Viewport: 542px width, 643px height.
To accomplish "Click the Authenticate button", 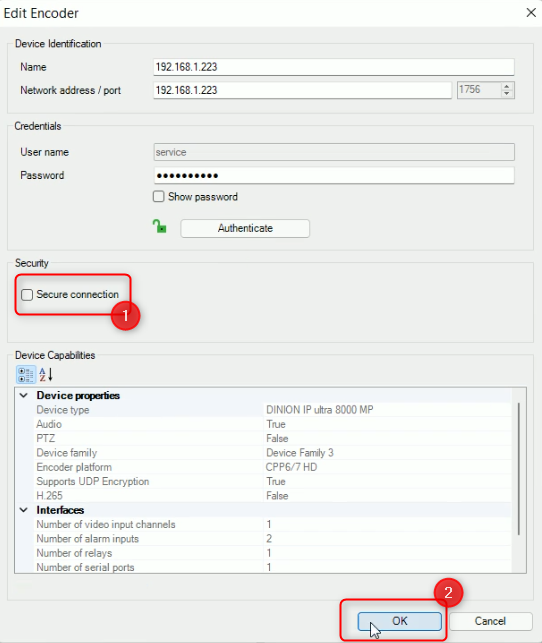I will click(245, 228).
